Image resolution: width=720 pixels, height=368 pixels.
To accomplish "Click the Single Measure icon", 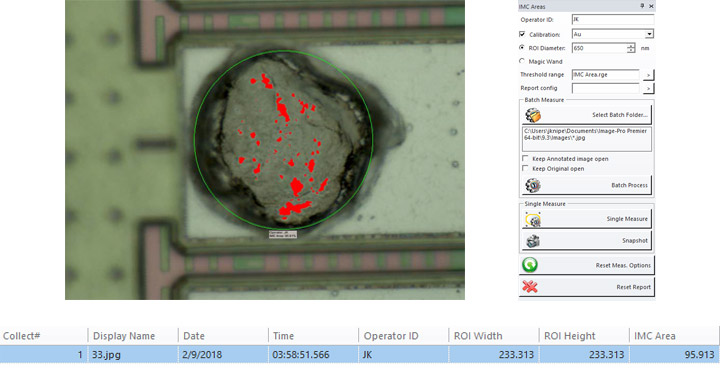I will [x=533, y=219].
